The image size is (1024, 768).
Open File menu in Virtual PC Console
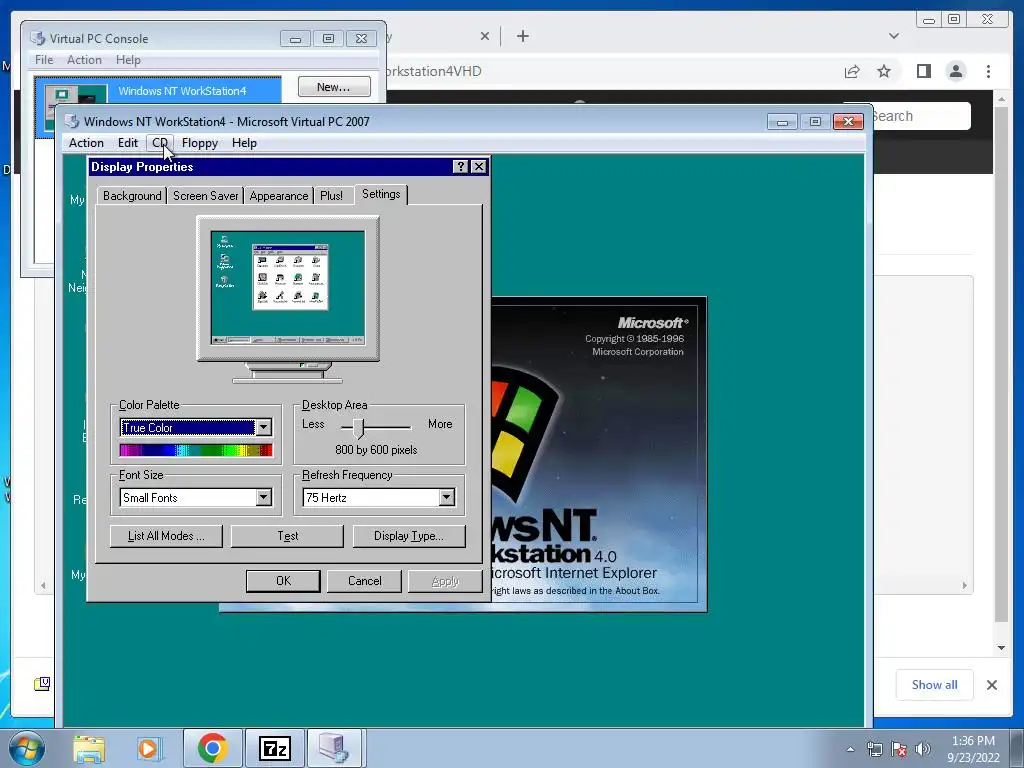44,60
